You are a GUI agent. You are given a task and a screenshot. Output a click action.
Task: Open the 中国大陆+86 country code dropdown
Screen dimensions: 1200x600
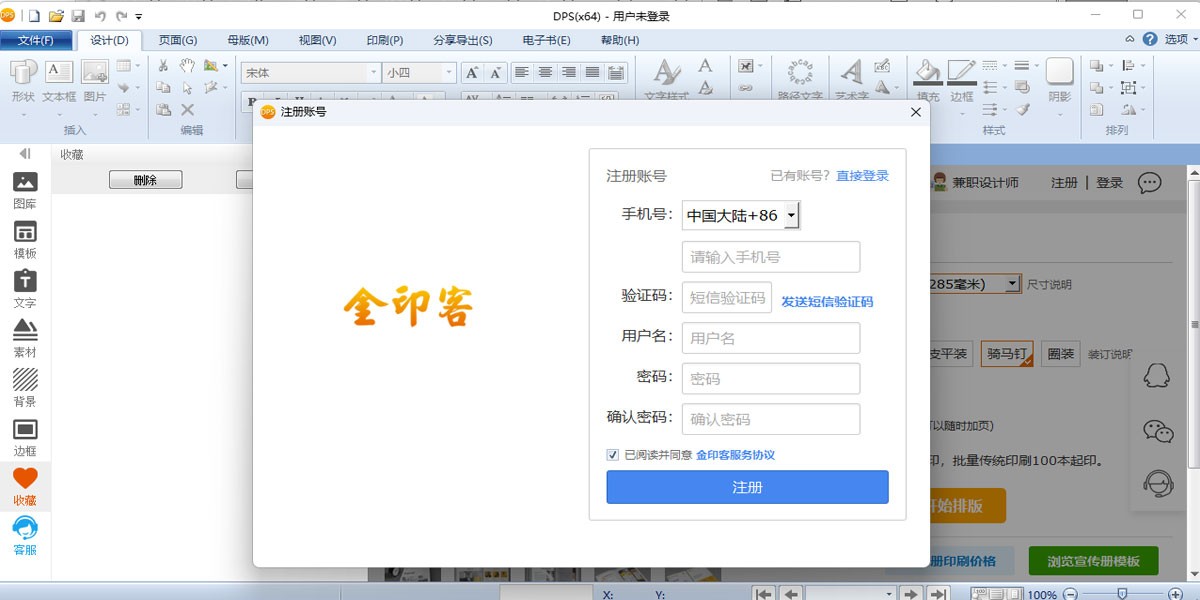[741, 216]
